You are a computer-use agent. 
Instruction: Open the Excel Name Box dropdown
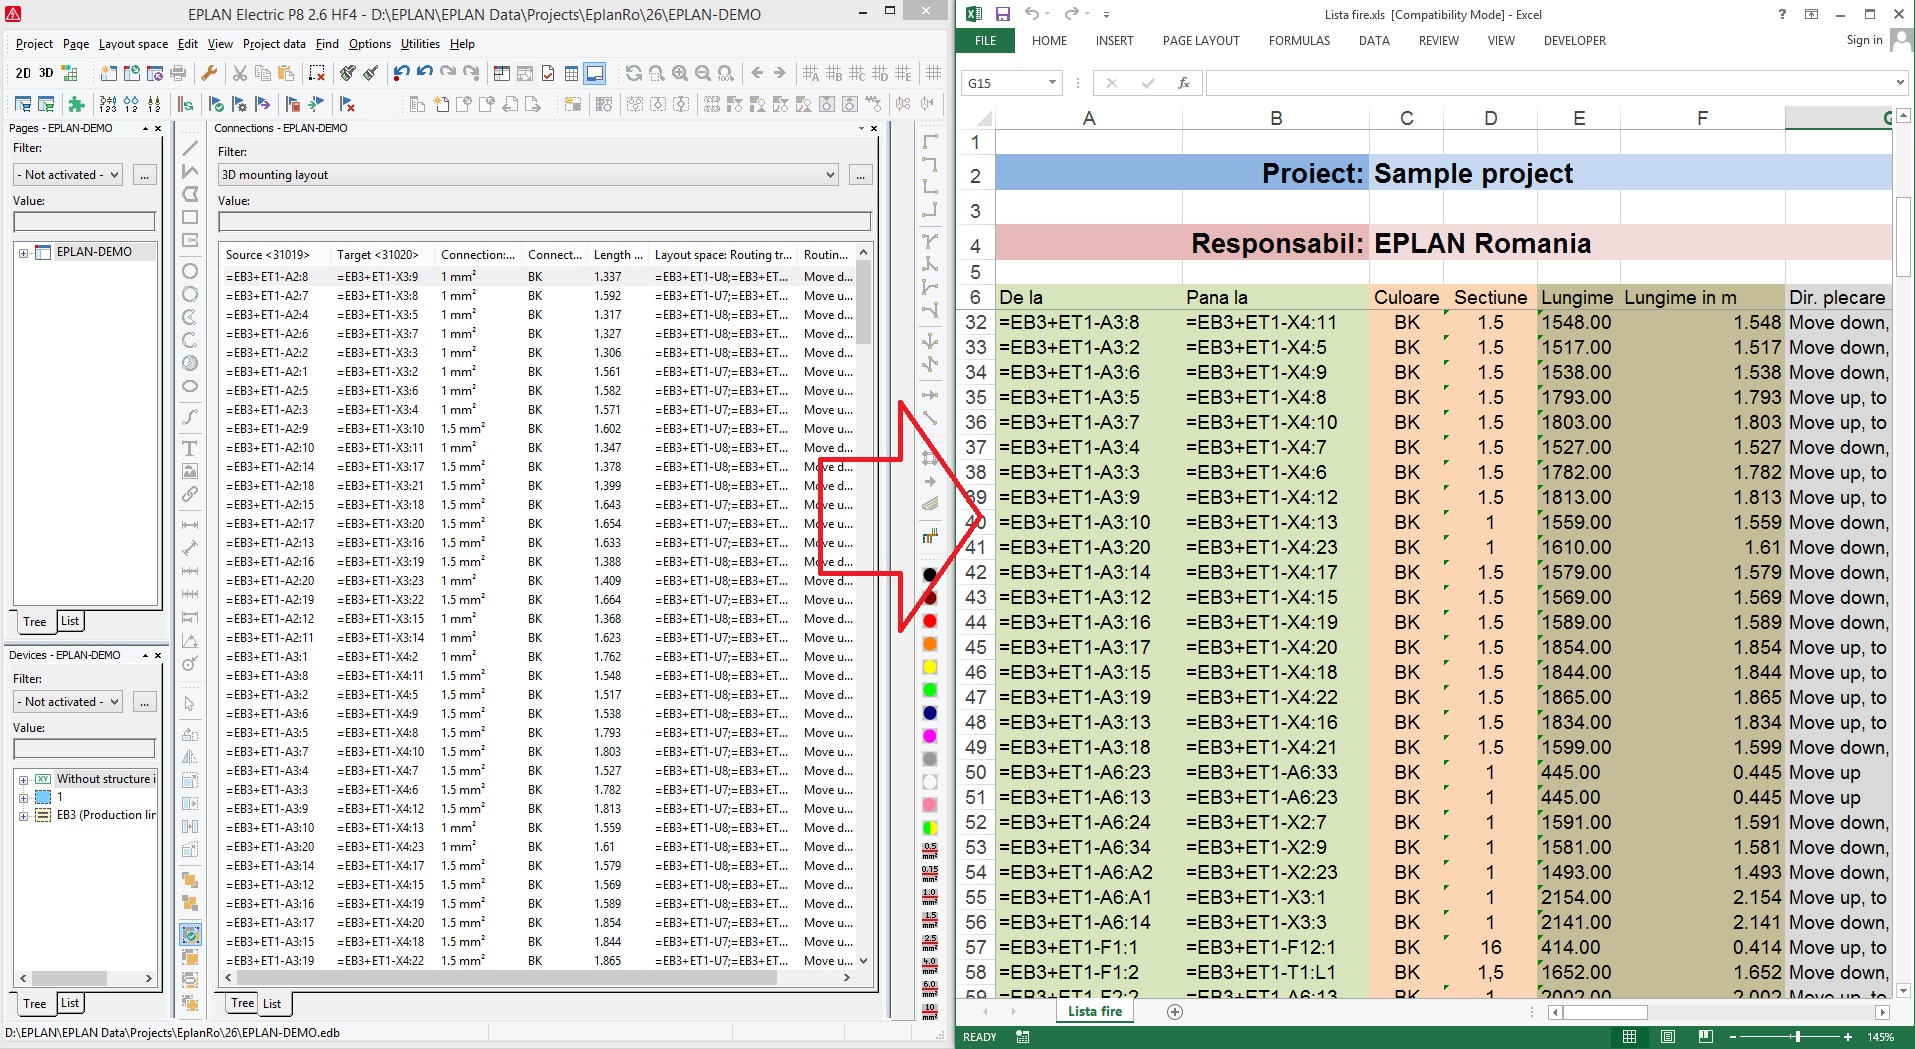1052,83
